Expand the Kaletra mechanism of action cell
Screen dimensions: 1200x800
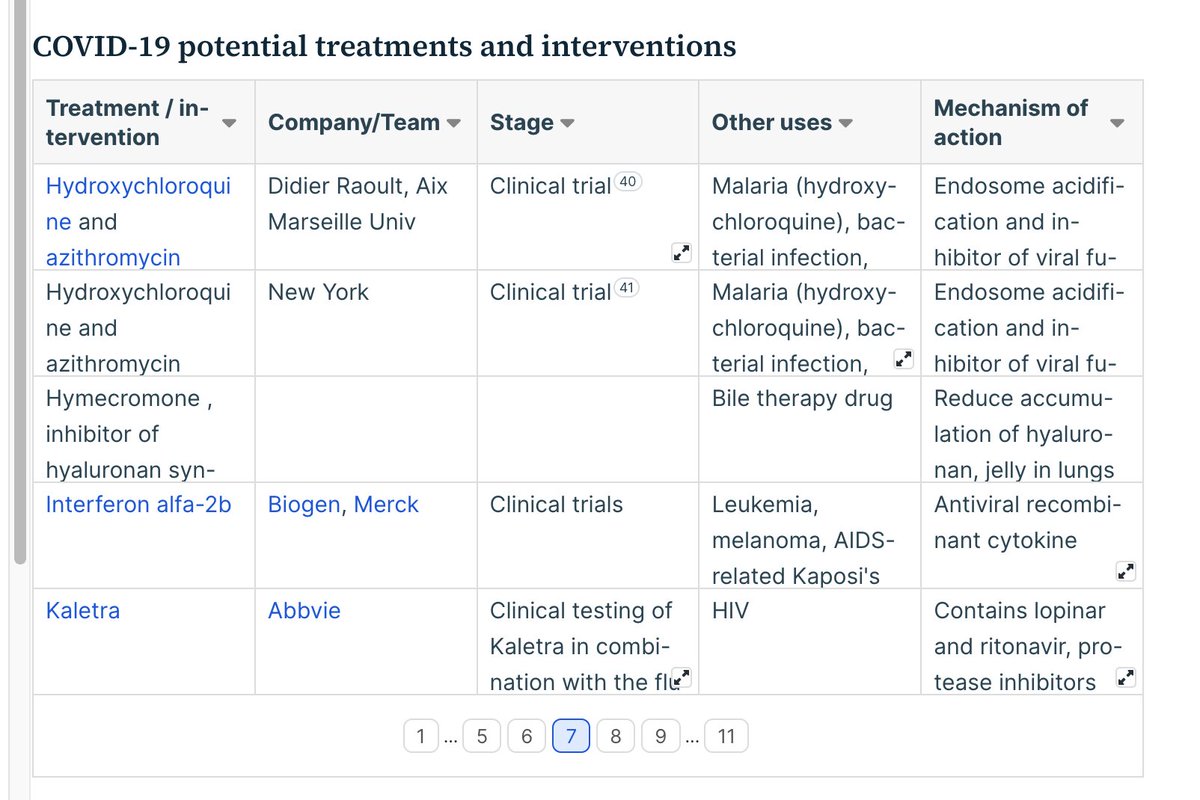click(x=1125, y=678)
